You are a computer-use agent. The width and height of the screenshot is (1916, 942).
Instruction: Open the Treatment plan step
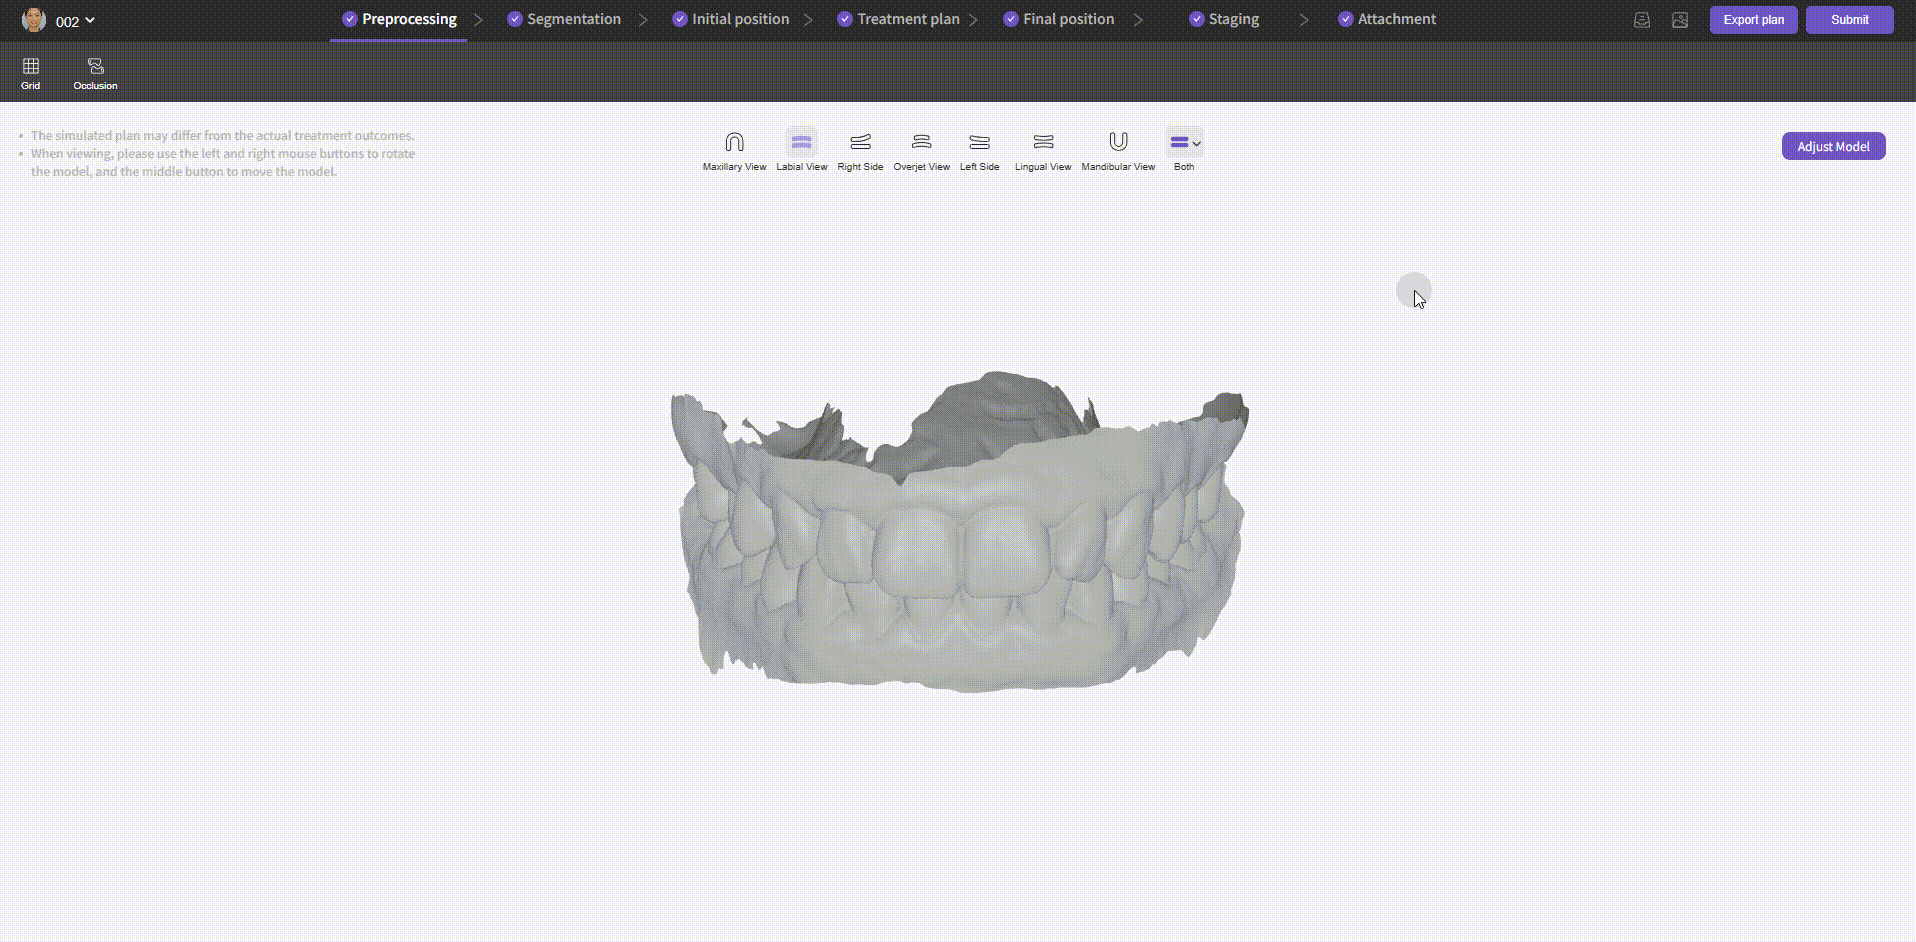898,19
